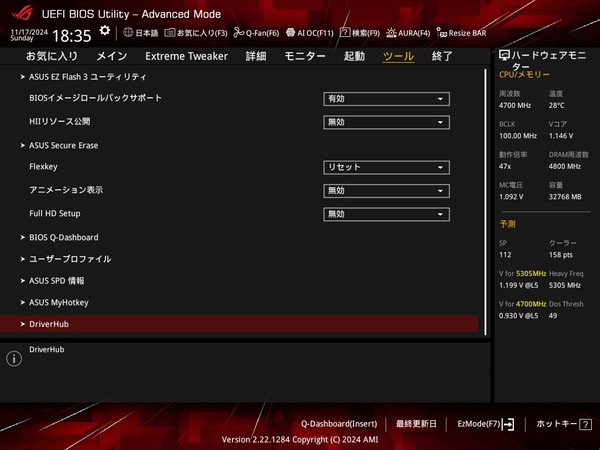Open Full HD Setup dropdown

(x=386, y=214)
